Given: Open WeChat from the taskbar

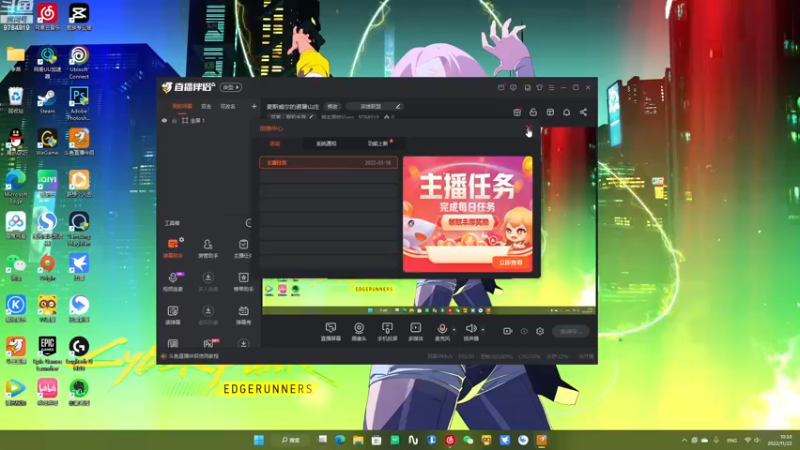Looking at the screenshot, I should (468, 440).
